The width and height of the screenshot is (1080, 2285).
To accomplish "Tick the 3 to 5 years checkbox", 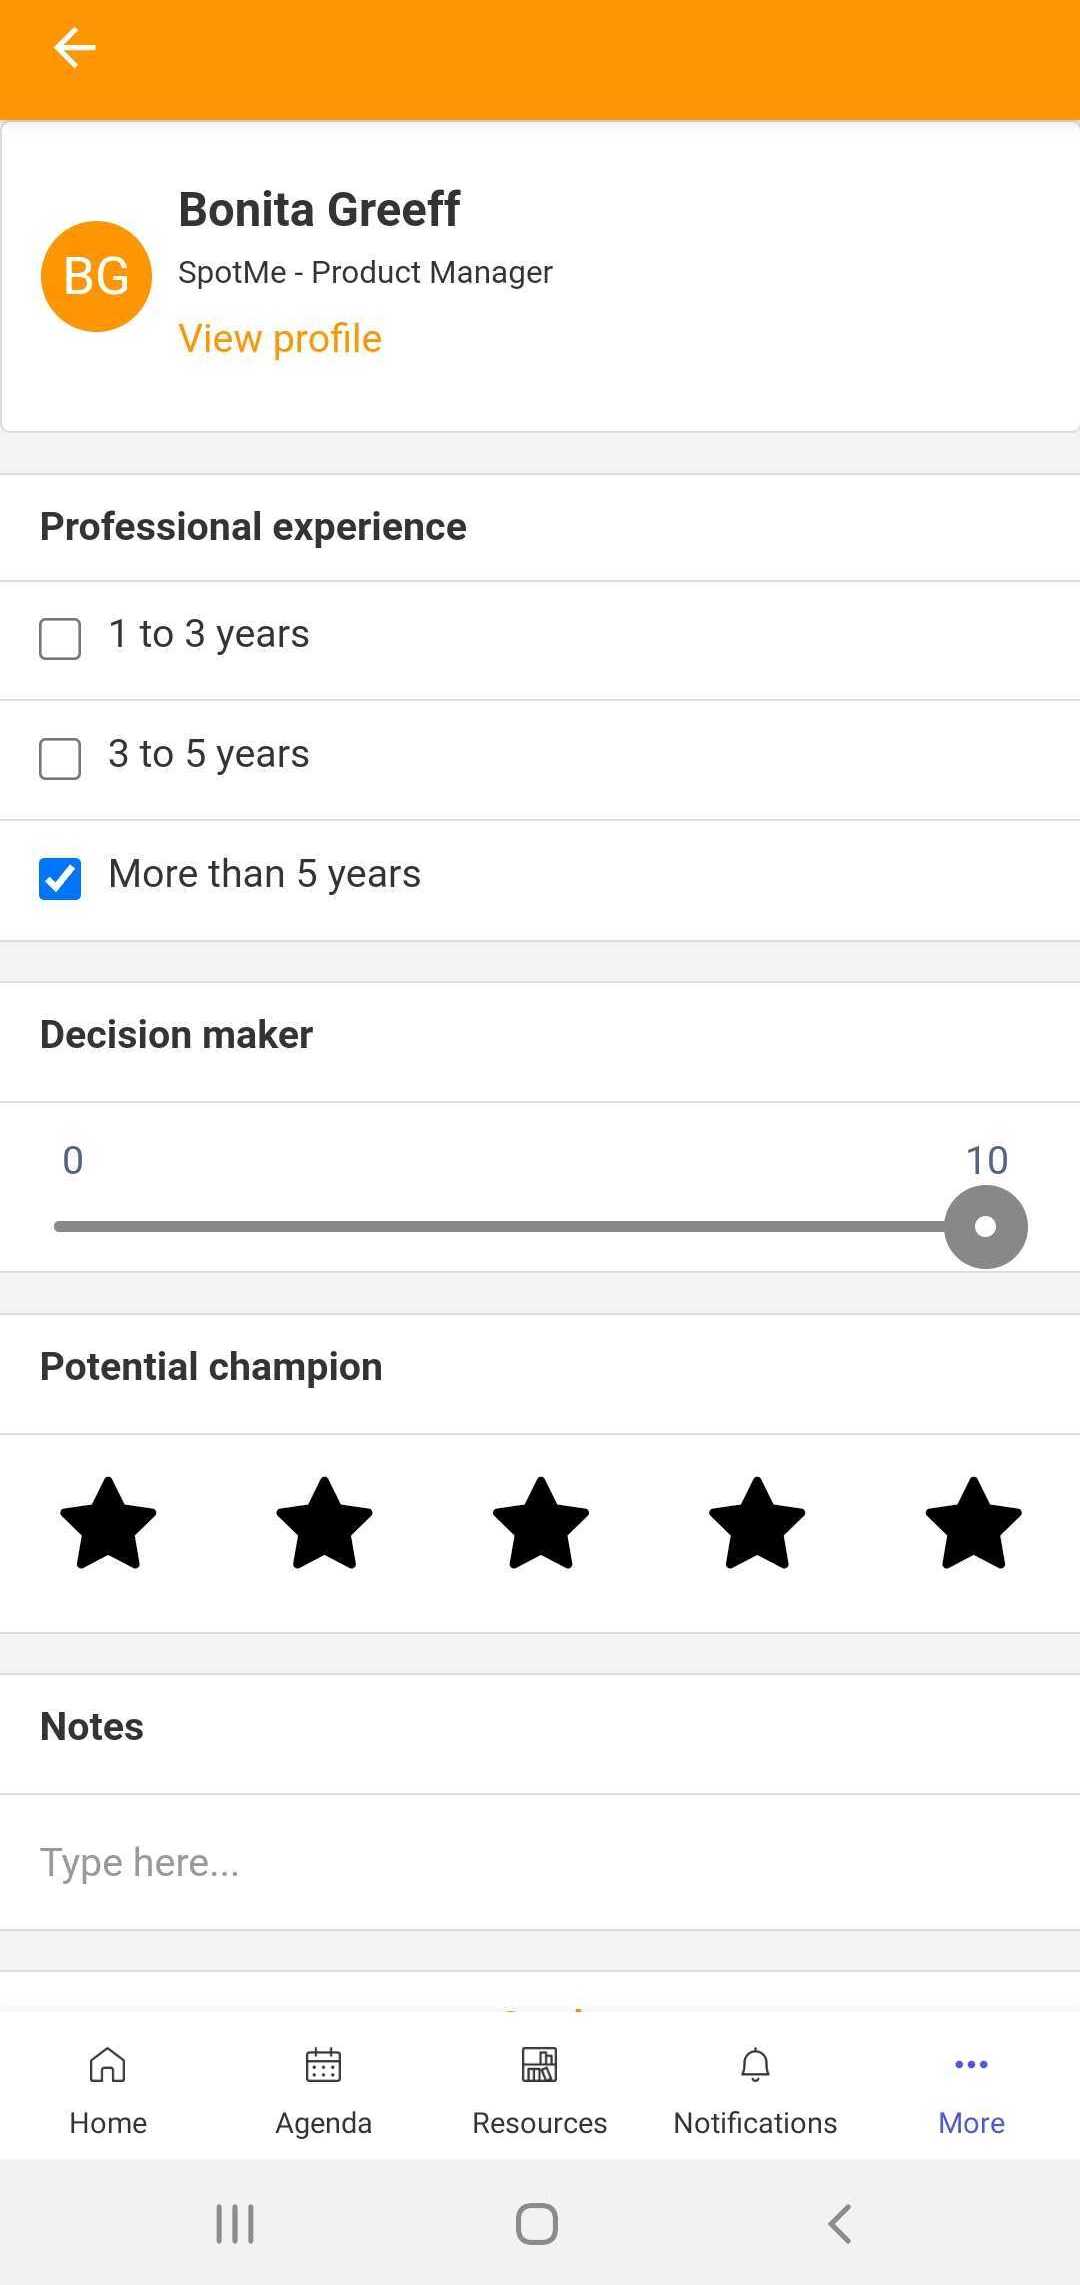I will click(x=60, y=758).
